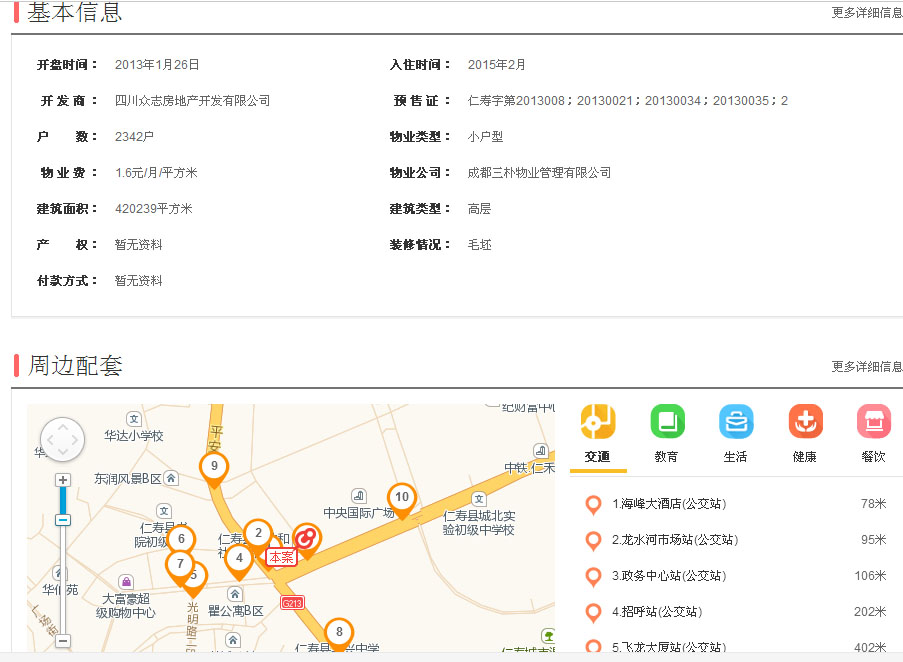Select 1.海峰大酒店(公交站) list entry
The height and width of the screenshot is (662, 903).
tap(669, 504)
